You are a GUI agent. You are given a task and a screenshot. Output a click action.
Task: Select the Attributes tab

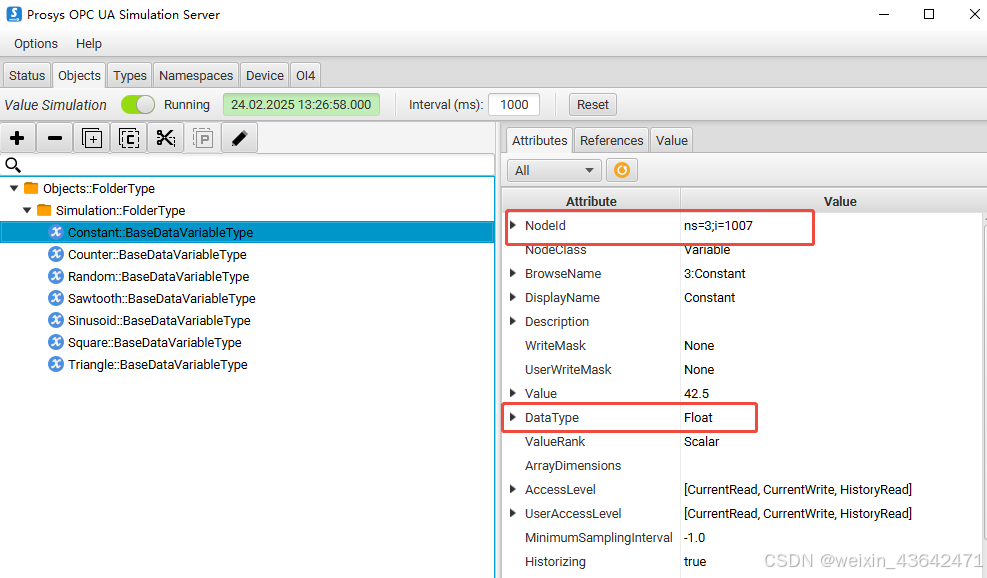click(x=539, y=140)
